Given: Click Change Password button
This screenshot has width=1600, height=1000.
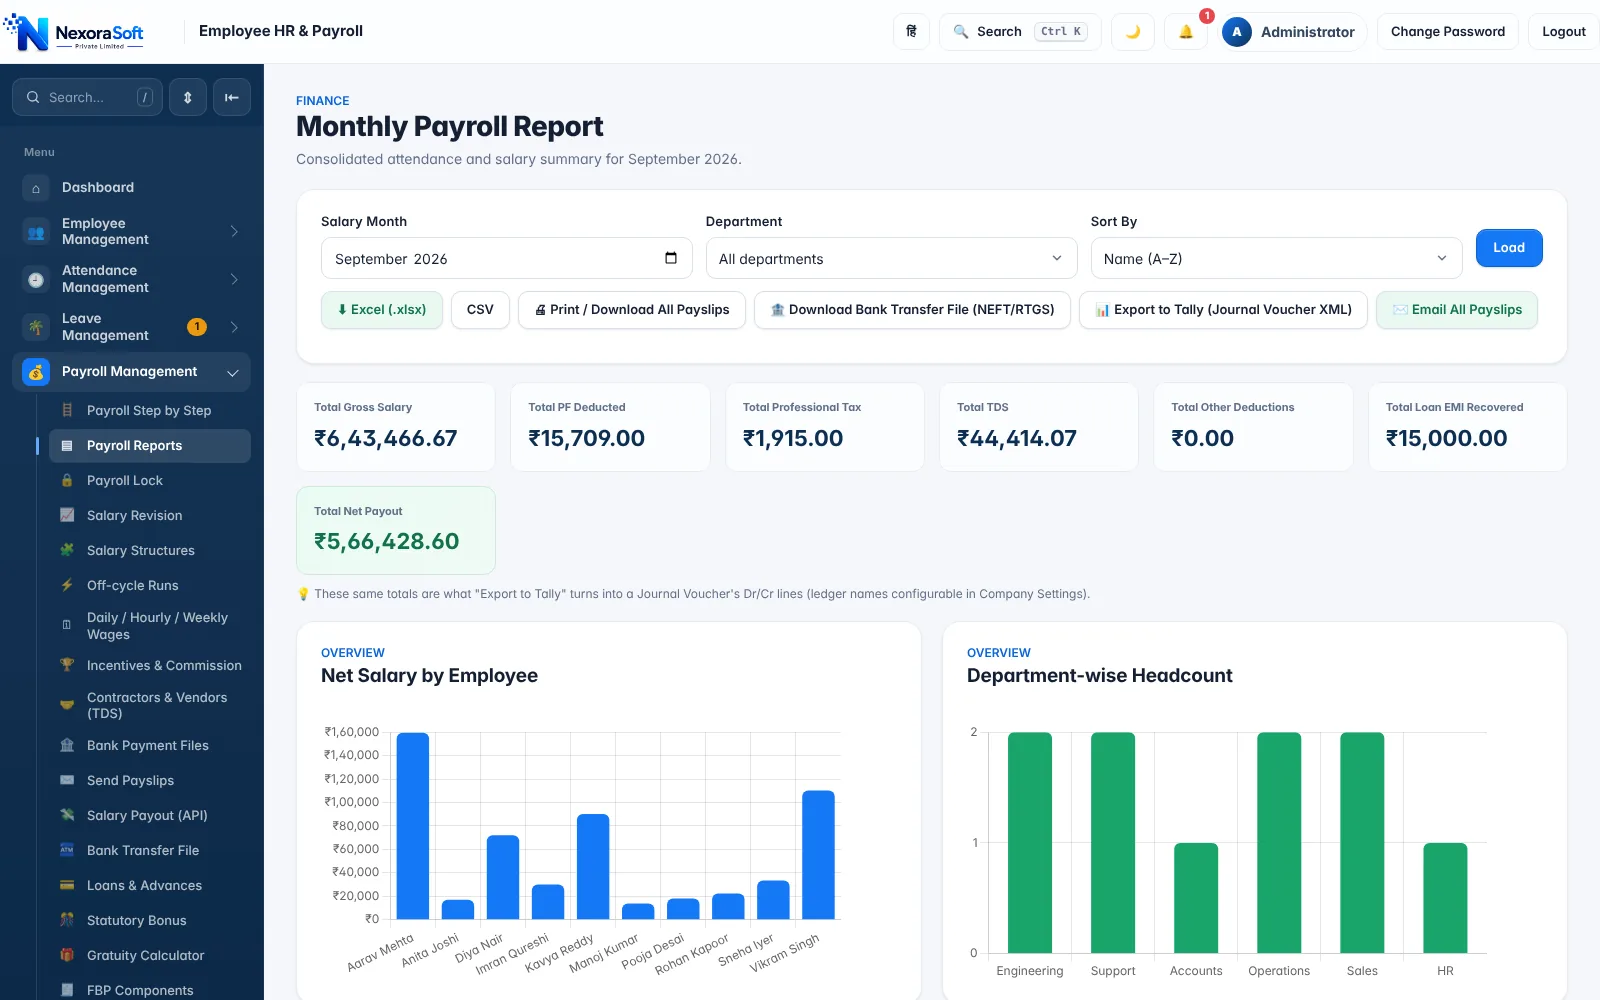Looking at the screenshot, I should (x=1448, y=31).
